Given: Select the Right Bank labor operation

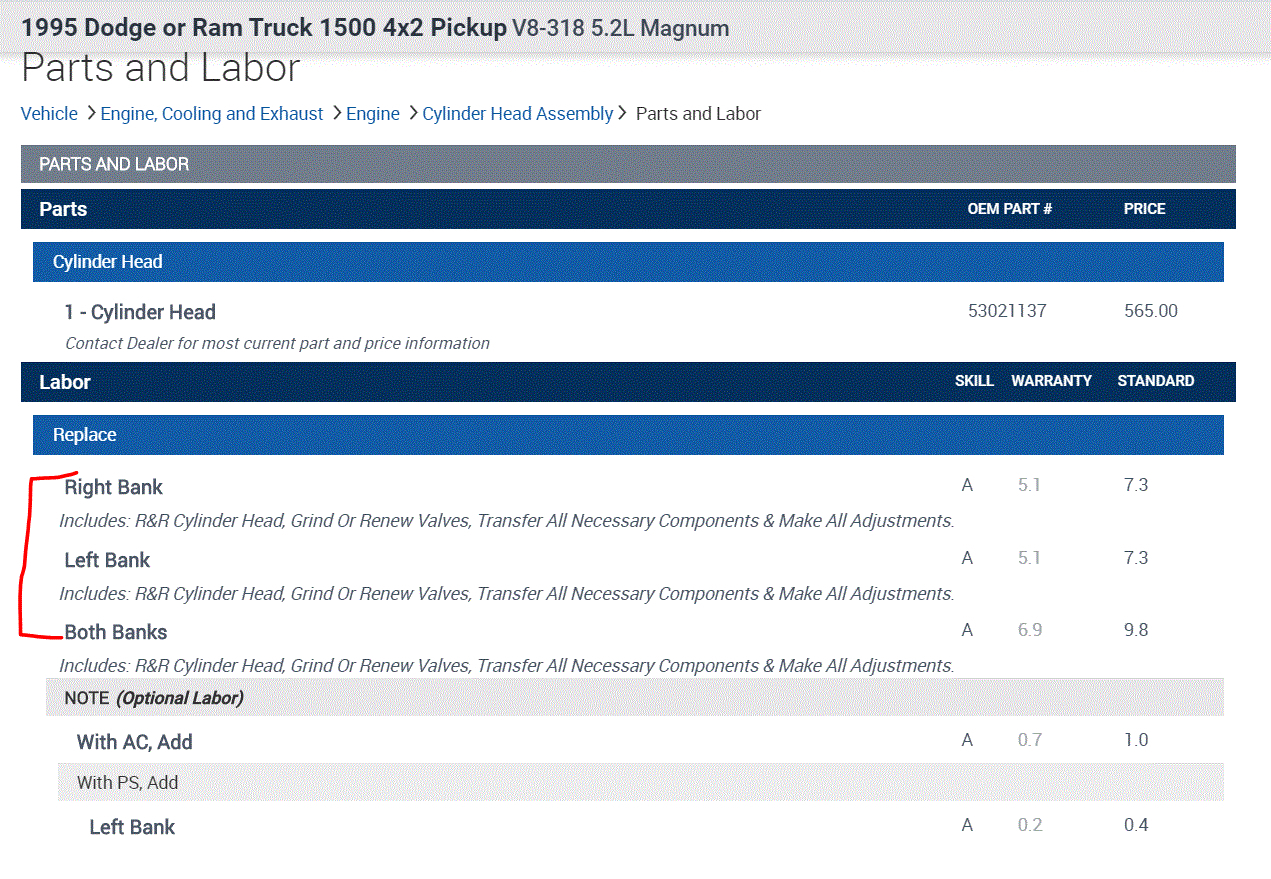Looking at the screenshot, I should pos(113,487).
